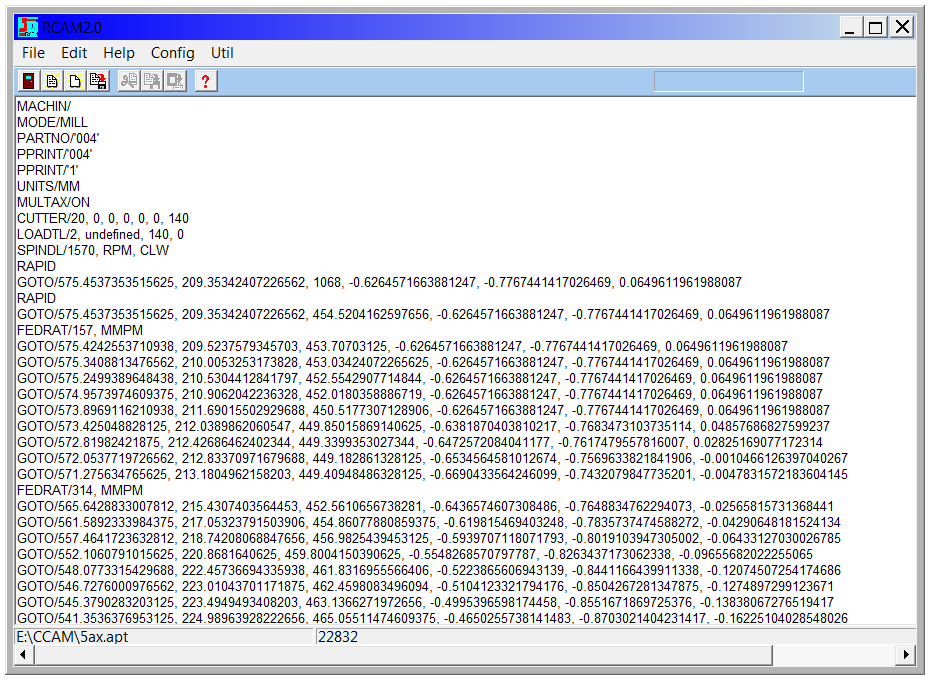Screen dimensions: 932x680
Task: Open the Edit menu
Action: [x=74, y=53]
